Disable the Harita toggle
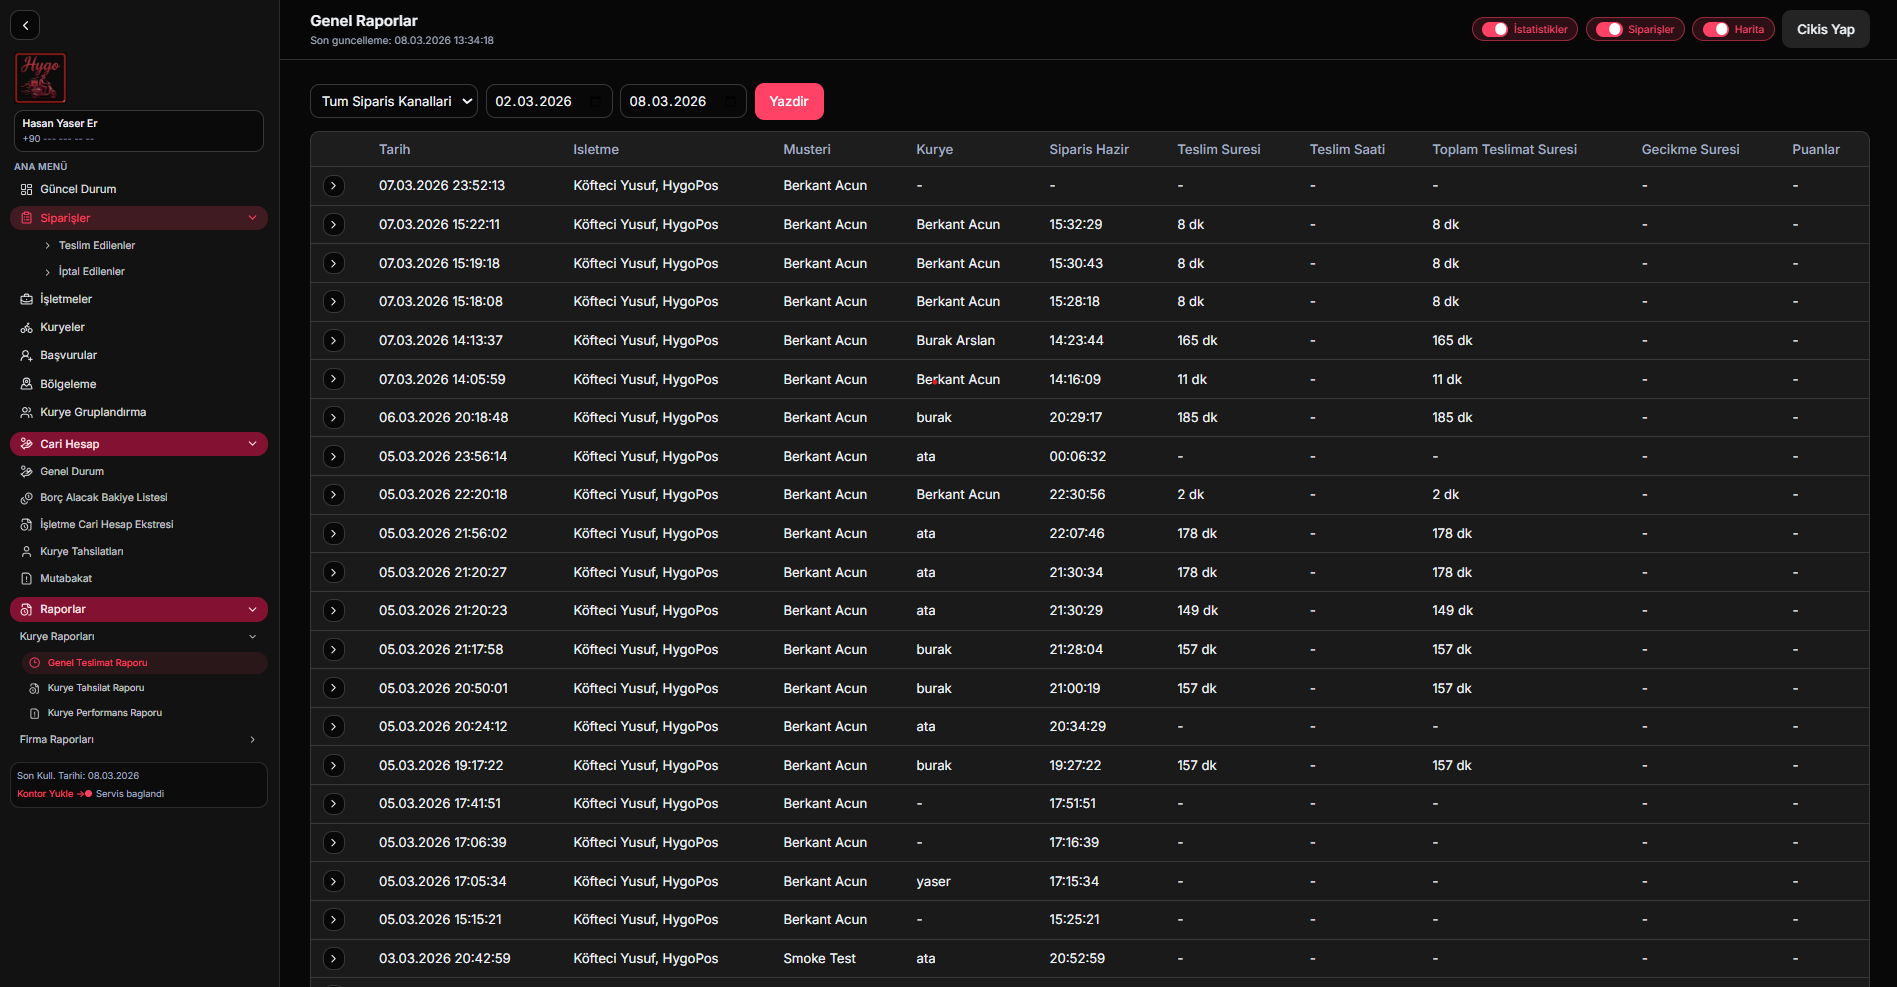The width and height of the screenshot is (1897, 987). 1716,29
